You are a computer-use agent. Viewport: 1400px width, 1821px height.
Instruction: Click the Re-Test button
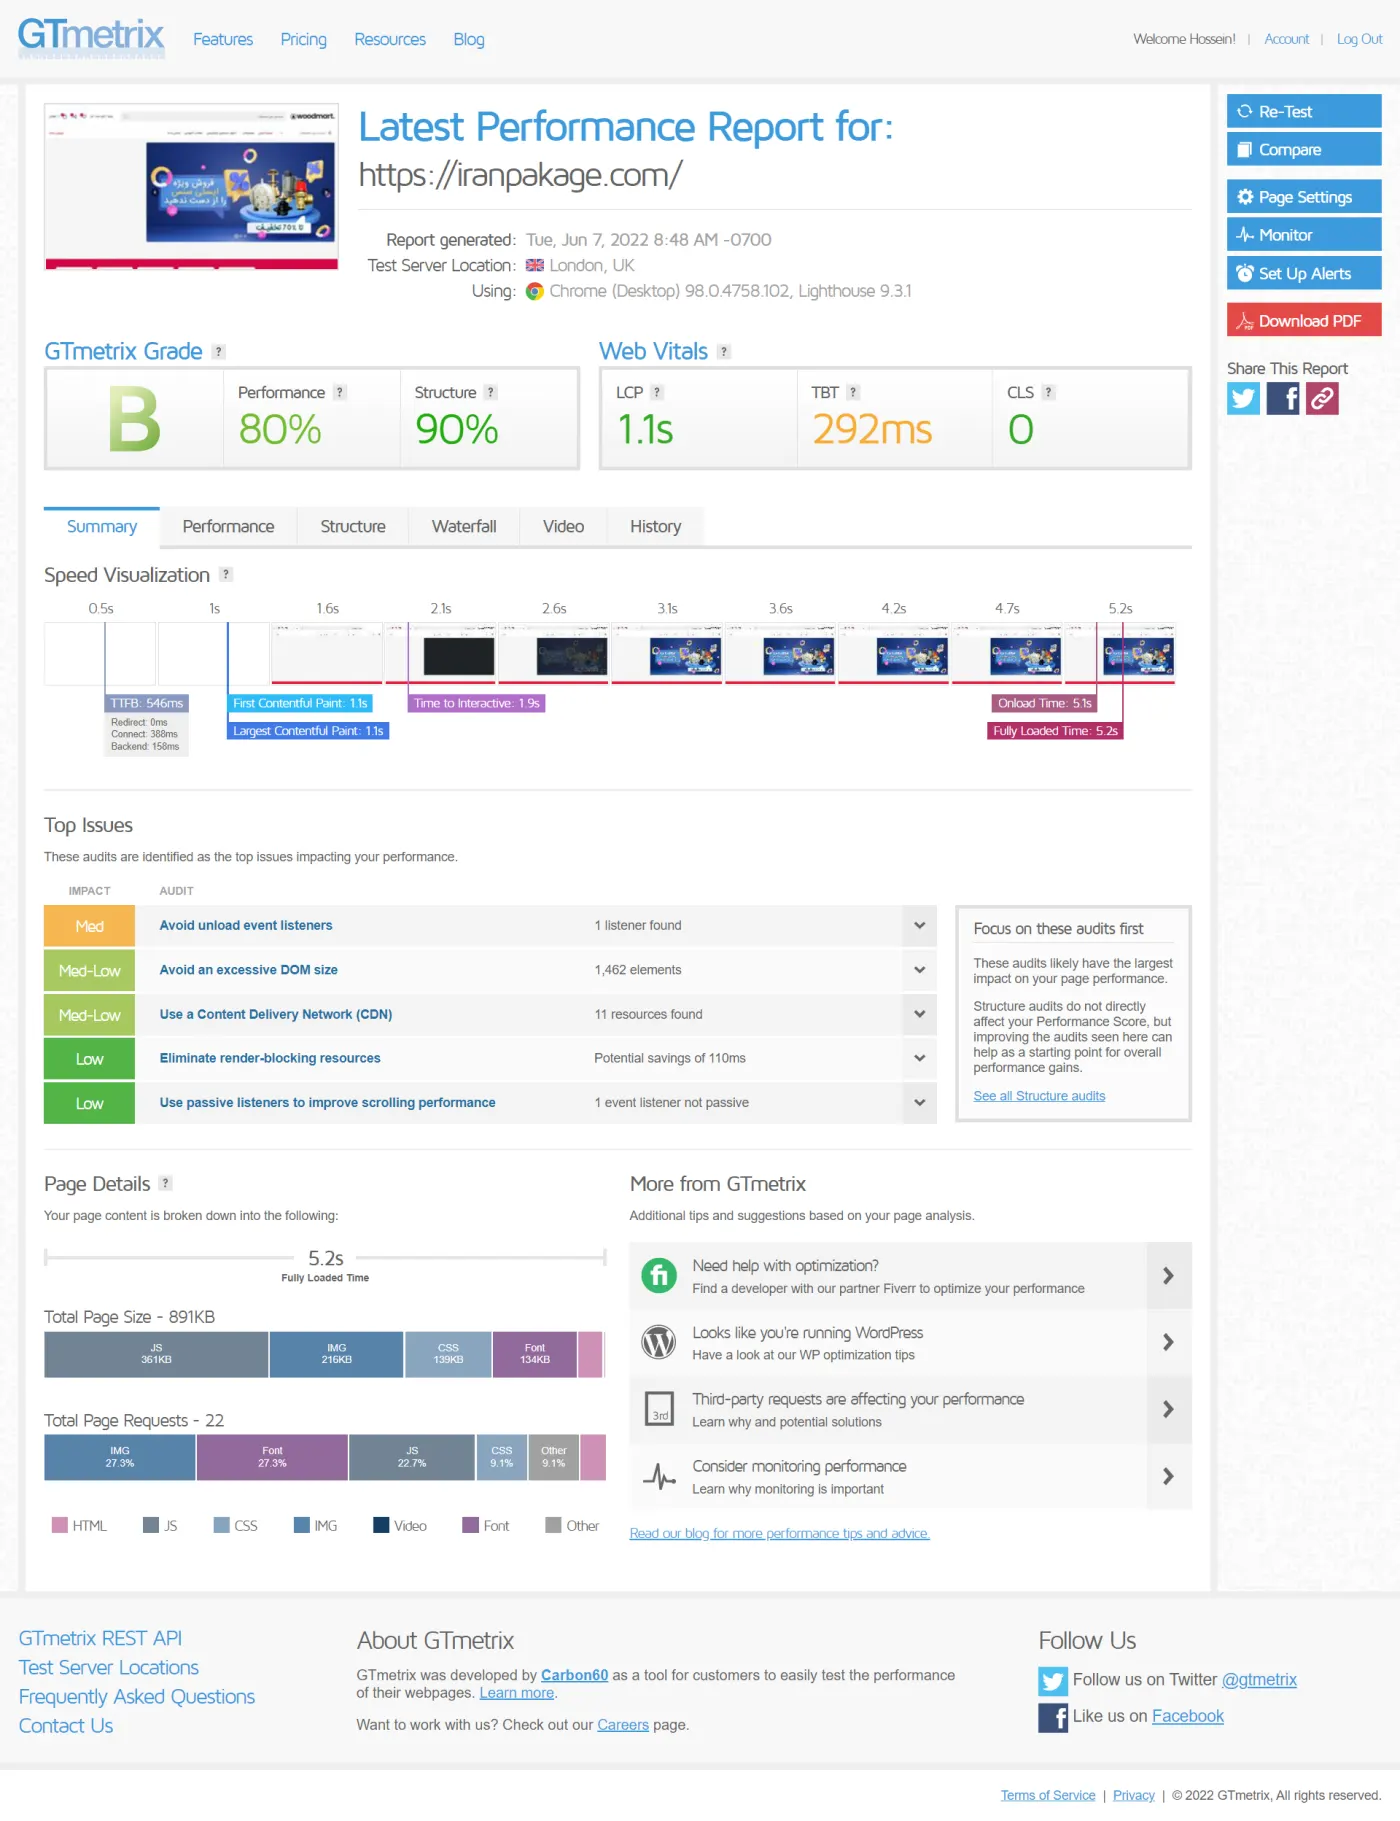(1304, 112)
